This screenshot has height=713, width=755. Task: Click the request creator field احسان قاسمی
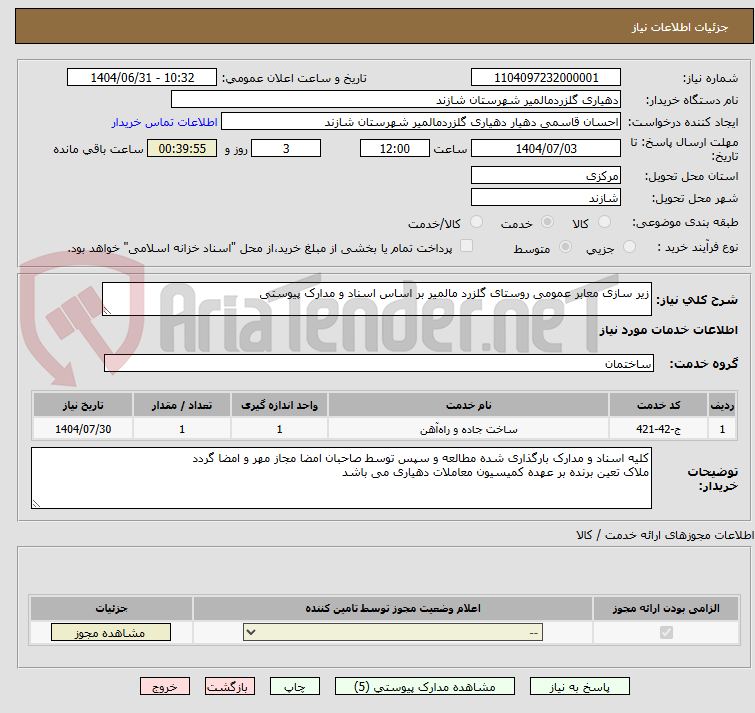click(x=420, y=122)
